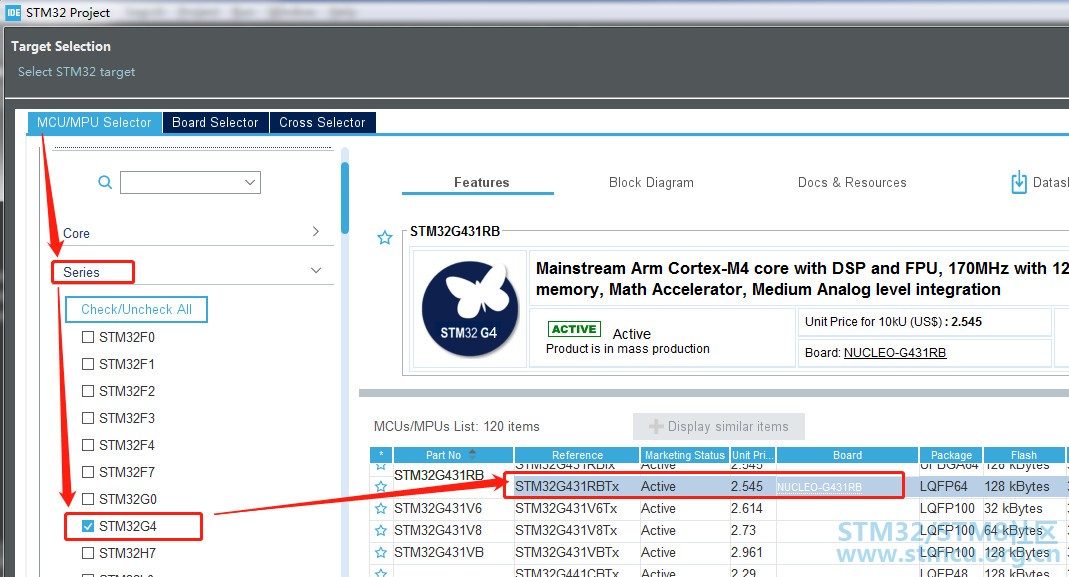Favorite the STM32G431RB product with its star

[385, 237]
